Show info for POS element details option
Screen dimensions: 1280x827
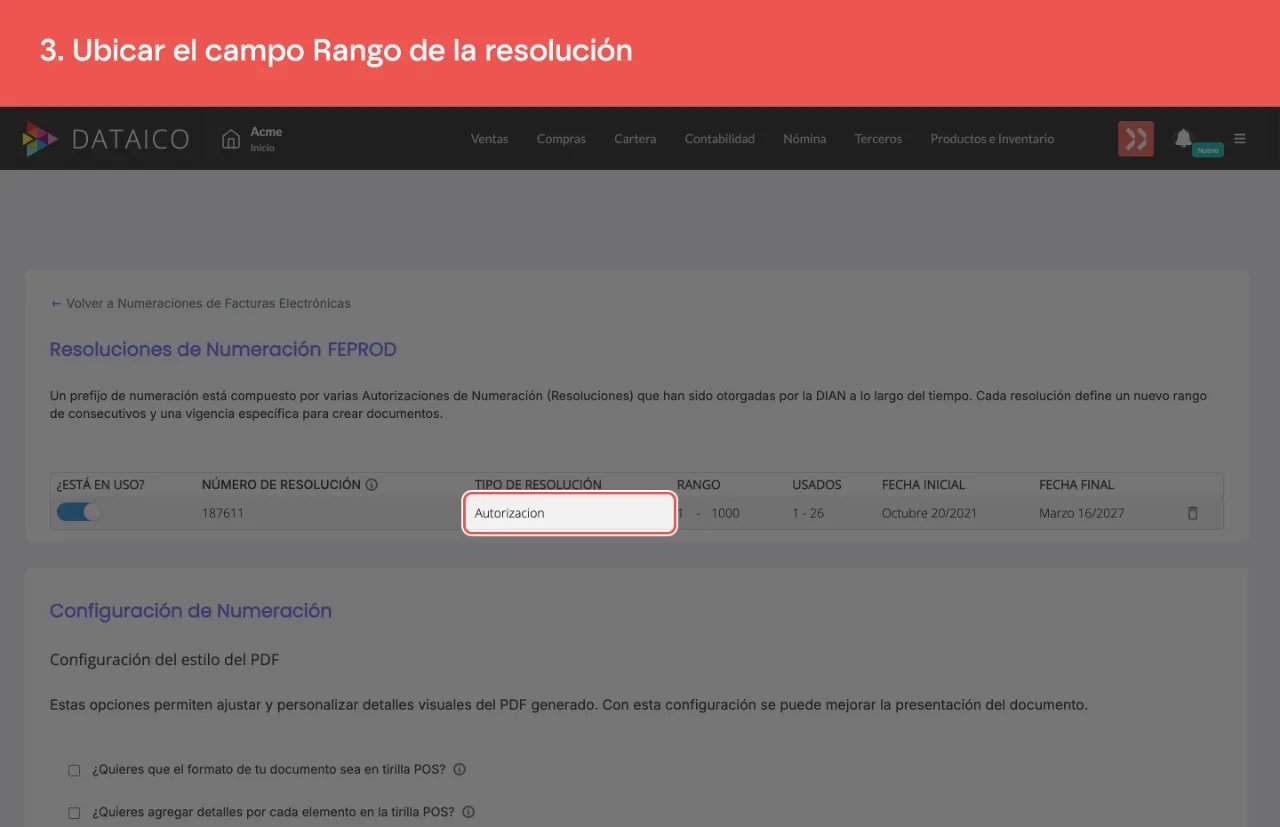tap(468, 812)
